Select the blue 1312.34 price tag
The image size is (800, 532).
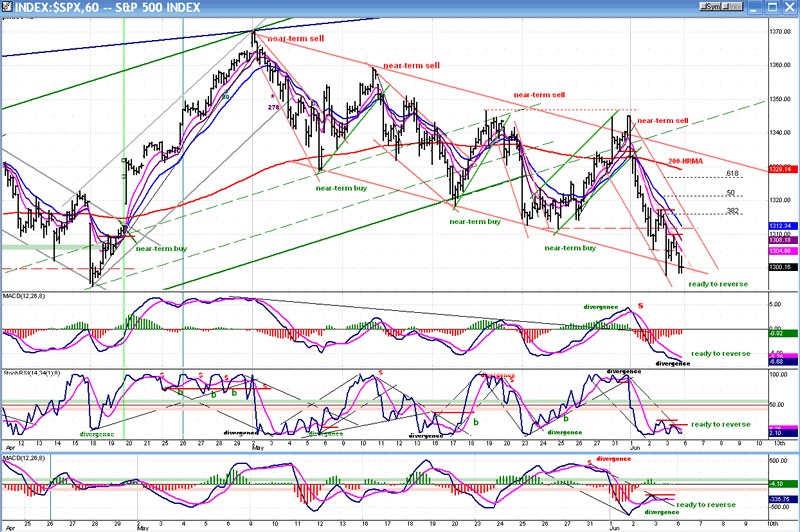(x=783, y=225)
